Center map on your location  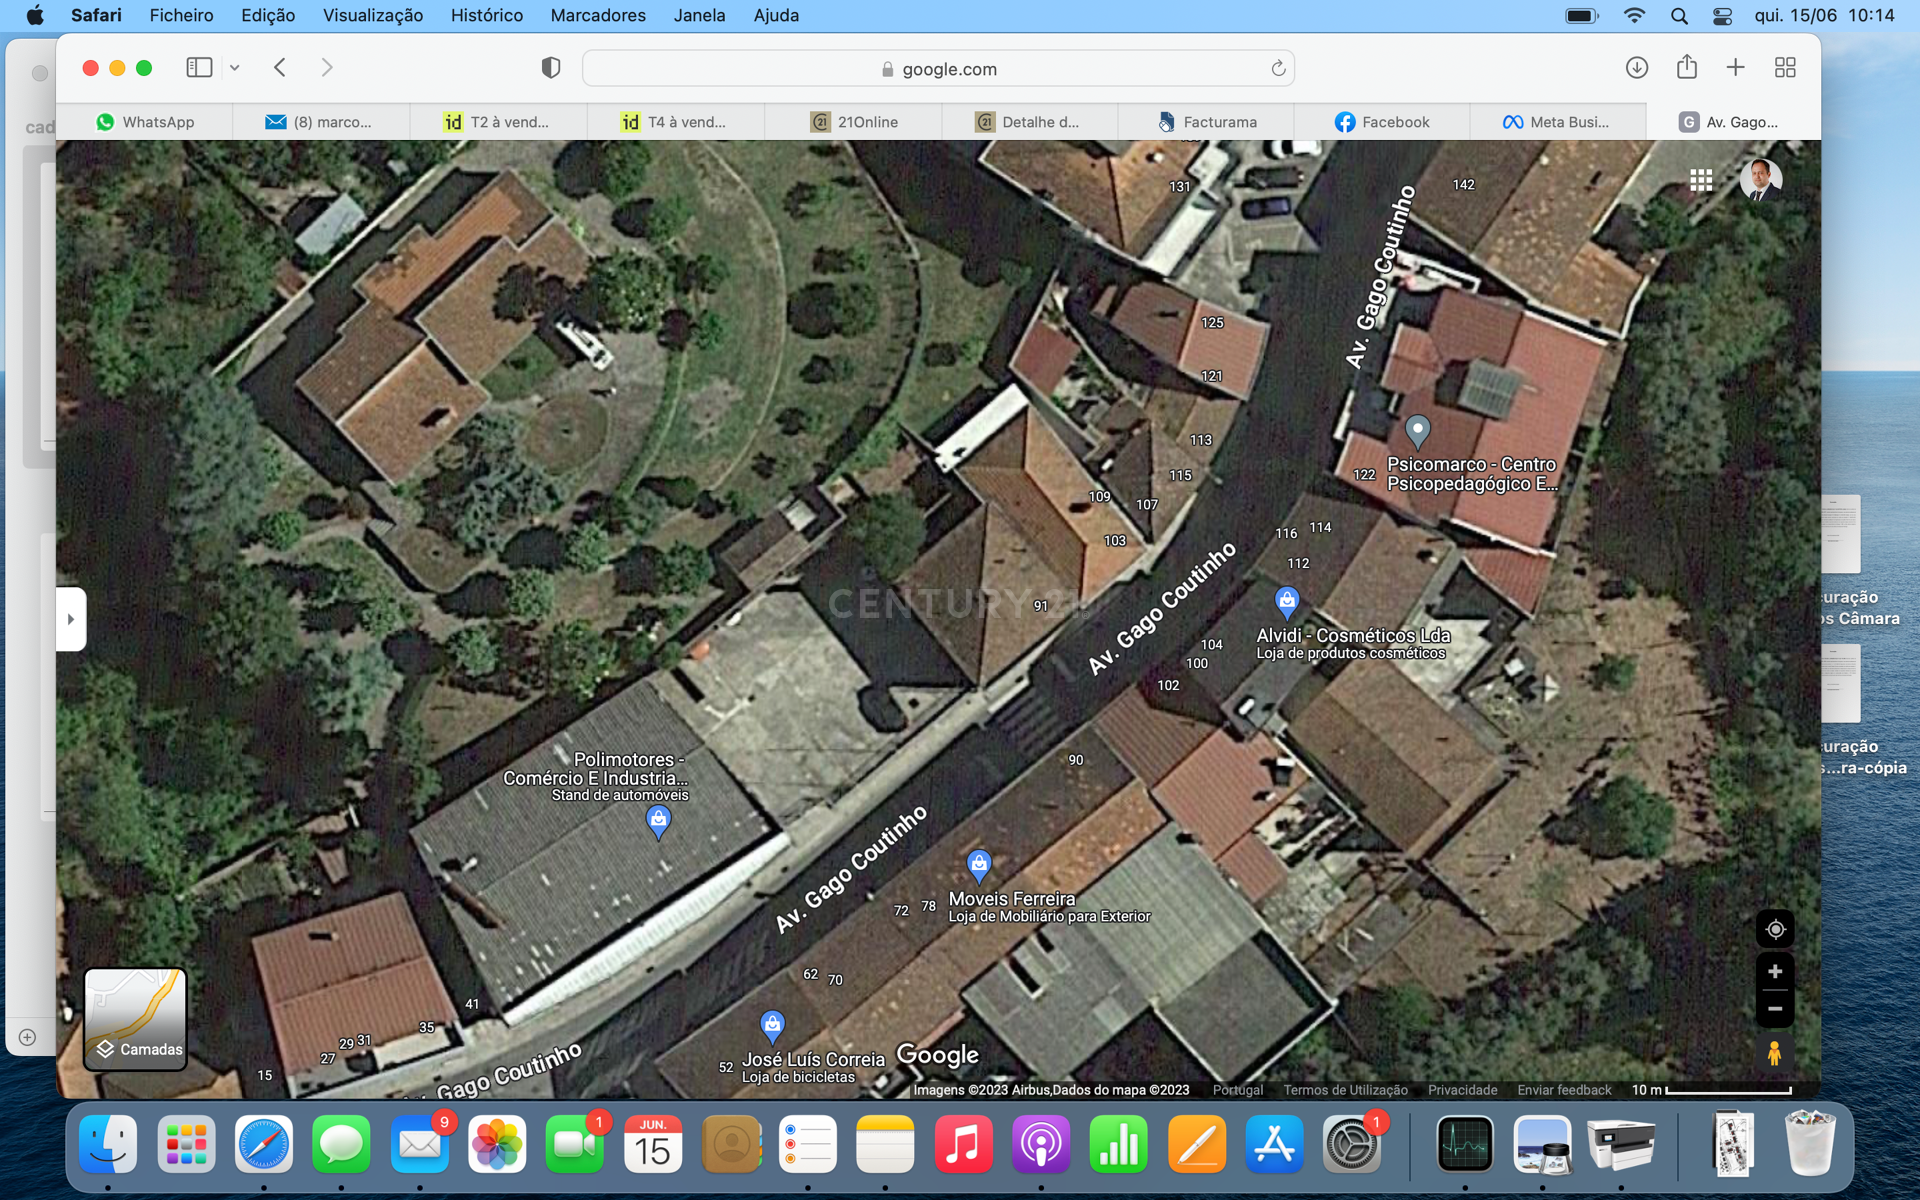pyautogui.click(x=1775, y=929)
